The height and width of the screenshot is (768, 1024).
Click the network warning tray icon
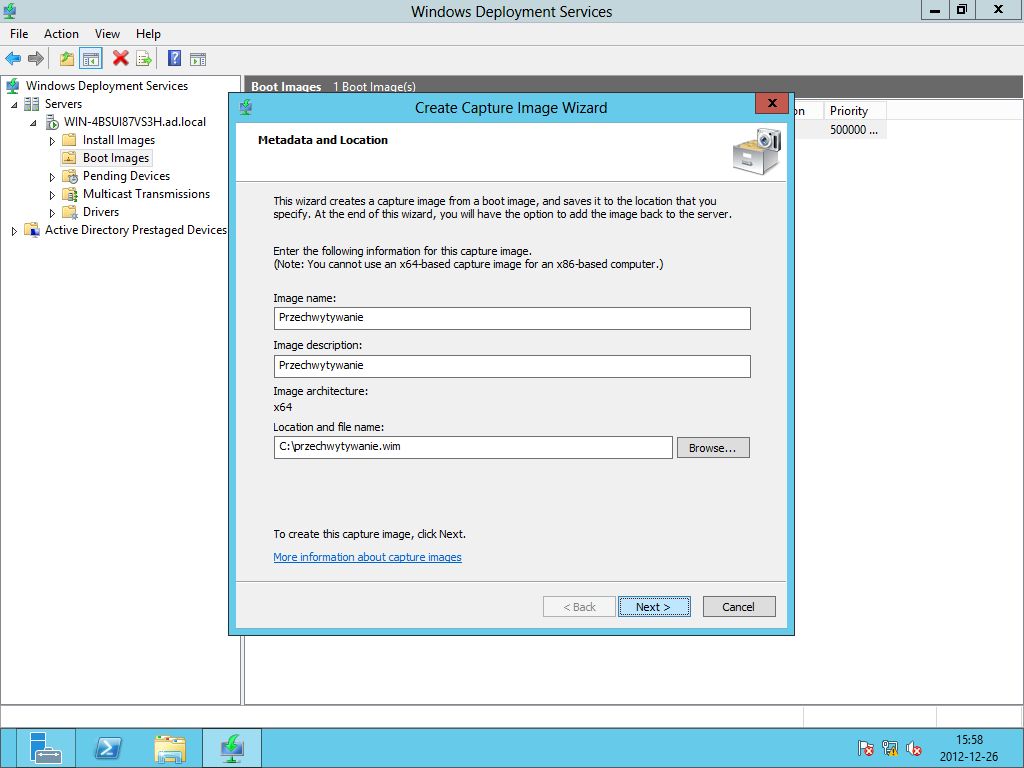[890, 748]
